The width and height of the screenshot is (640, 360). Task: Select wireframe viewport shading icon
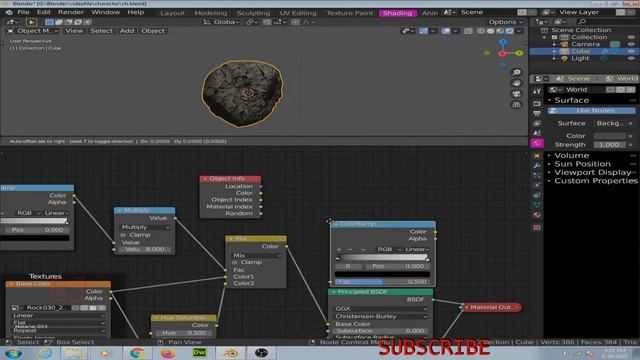[x=481, y=31]
